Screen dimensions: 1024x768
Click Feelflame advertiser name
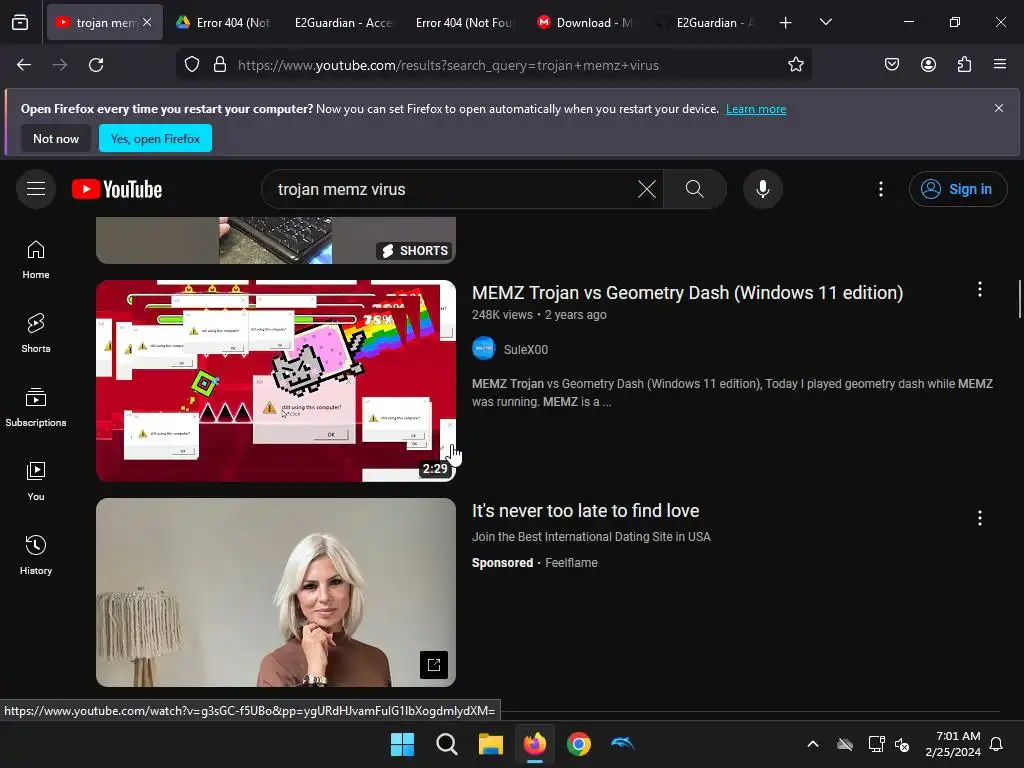click(x=571, y=563)
